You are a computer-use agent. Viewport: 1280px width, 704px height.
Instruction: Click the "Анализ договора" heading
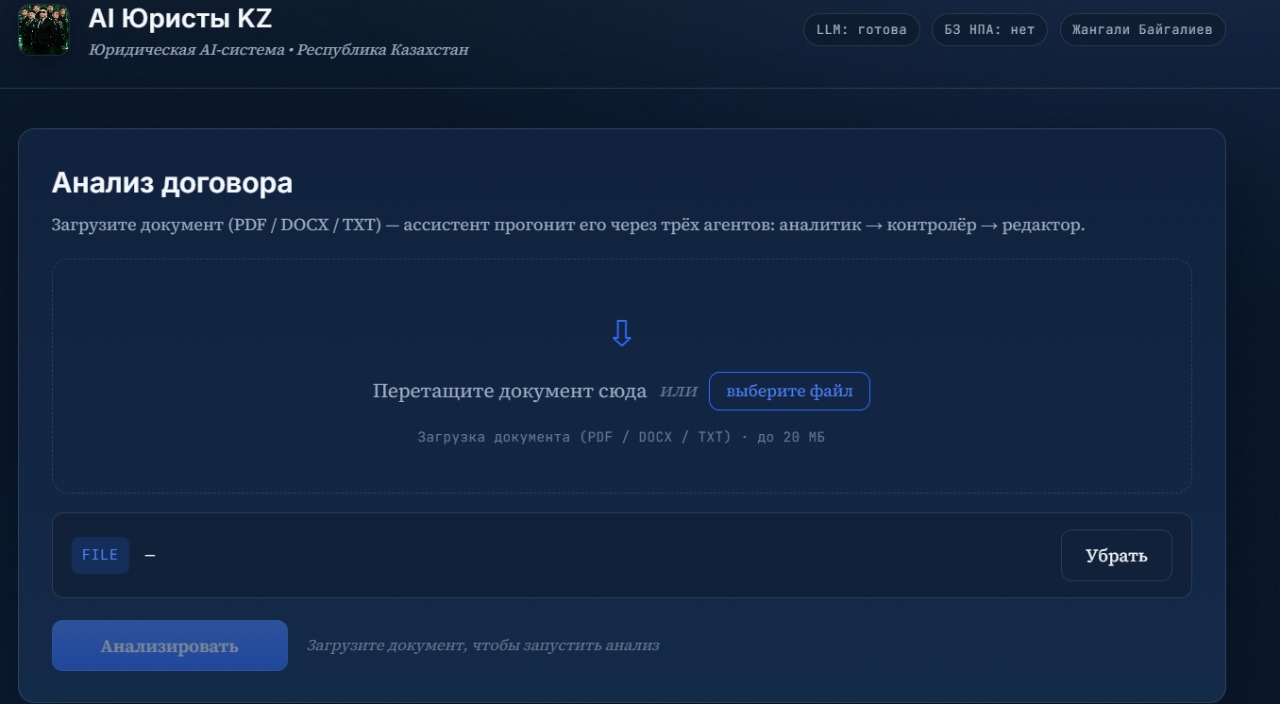click(172, 183)
